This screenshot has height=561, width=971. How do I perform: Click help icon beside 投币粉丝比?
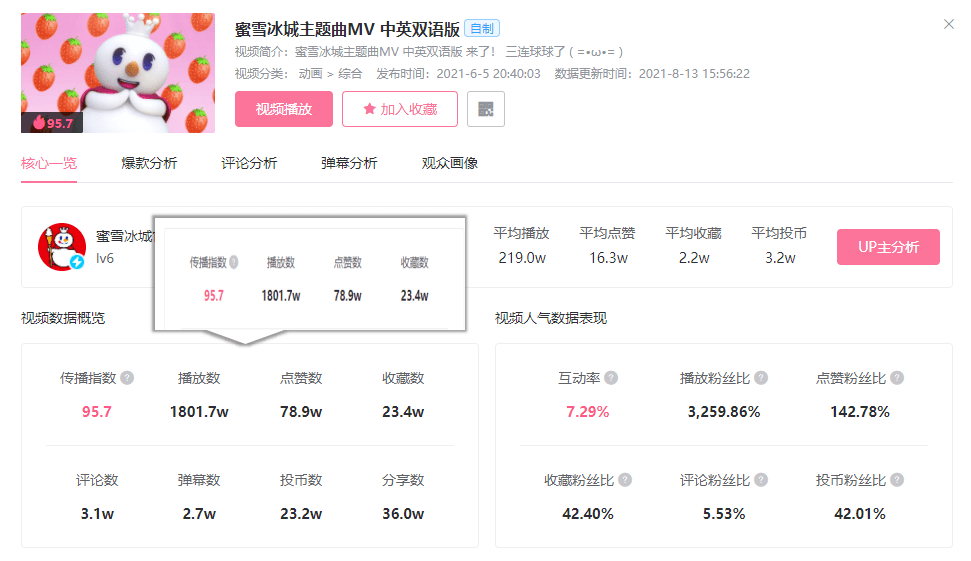(x=897, y=480)
